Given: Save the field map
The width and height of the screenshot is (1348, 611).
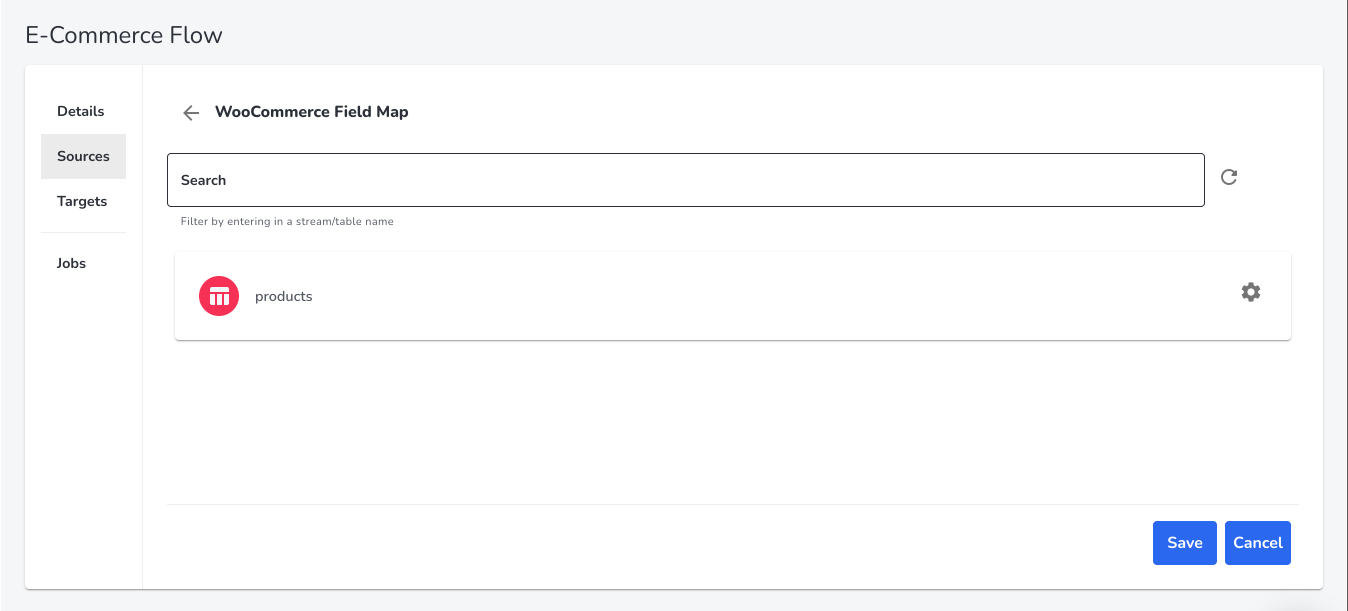Looking at the screenshot, I should 1185,543.
